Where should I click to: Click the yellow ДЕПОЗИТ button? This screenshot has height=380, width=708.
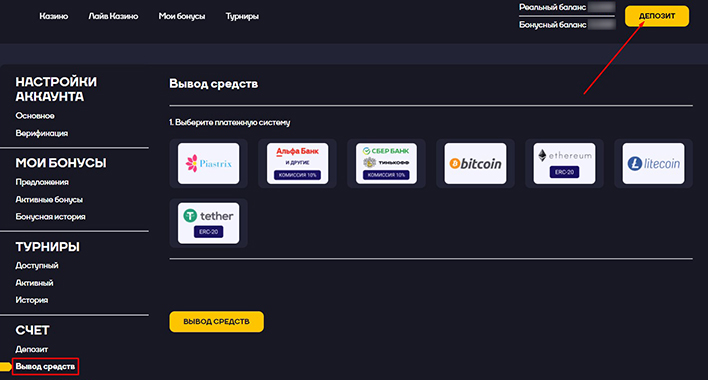(x=657, y=16)
